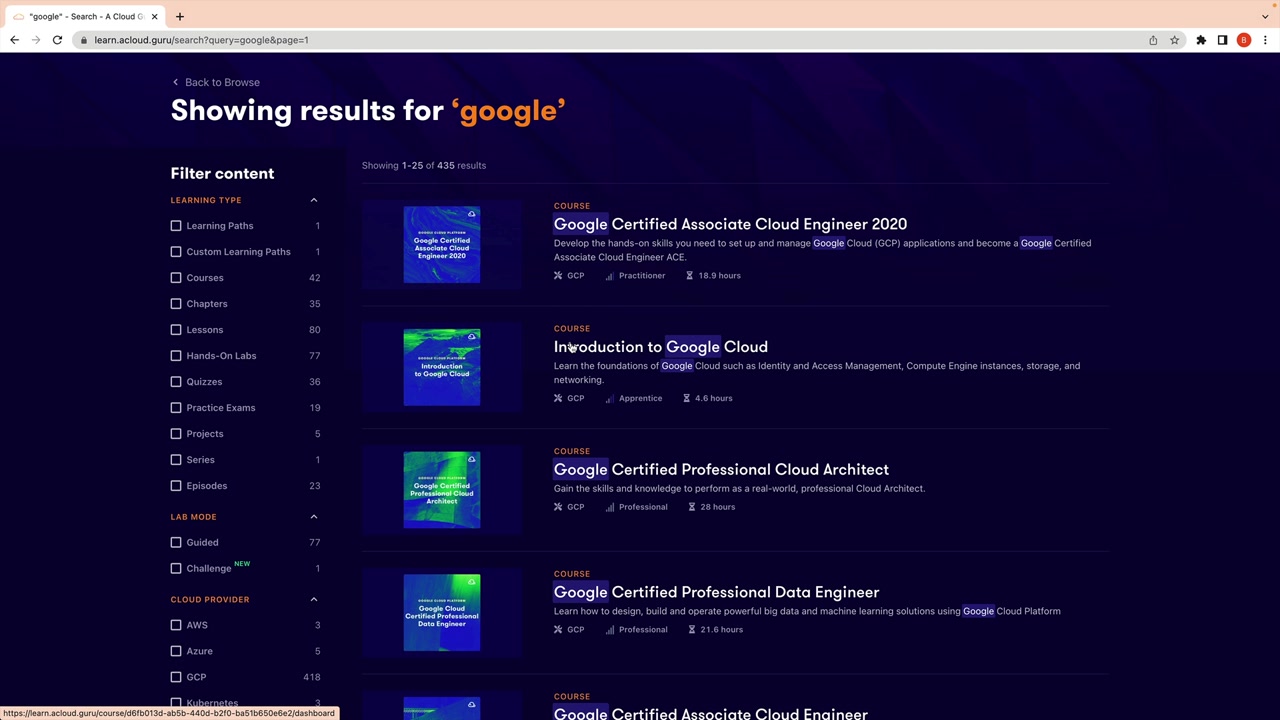1280x720 pixels.
Task: Enable the Challenge lab mode filter
Action: pos(176,569)
